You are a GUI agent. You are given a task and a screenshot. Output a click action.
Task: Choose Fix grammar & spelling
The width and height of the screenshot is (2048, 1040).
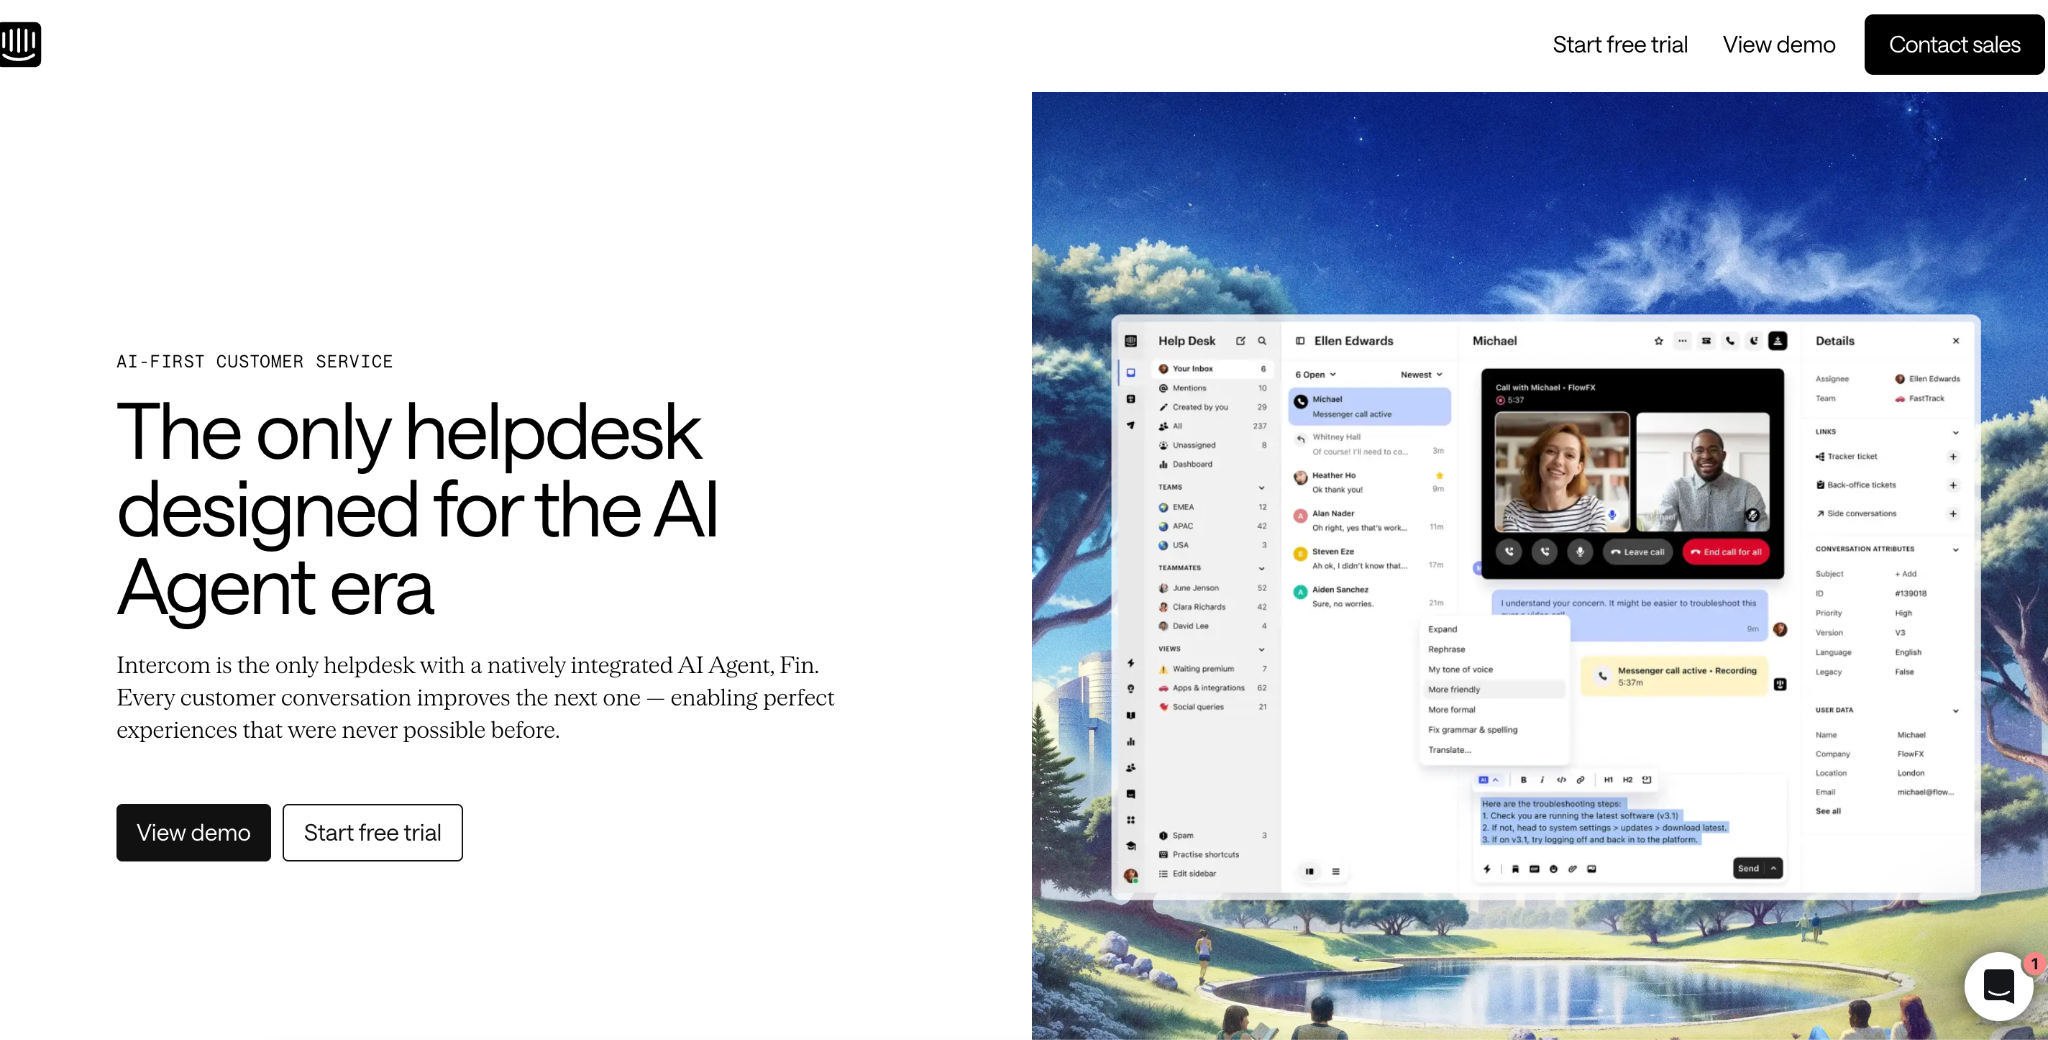(1473, 729)
